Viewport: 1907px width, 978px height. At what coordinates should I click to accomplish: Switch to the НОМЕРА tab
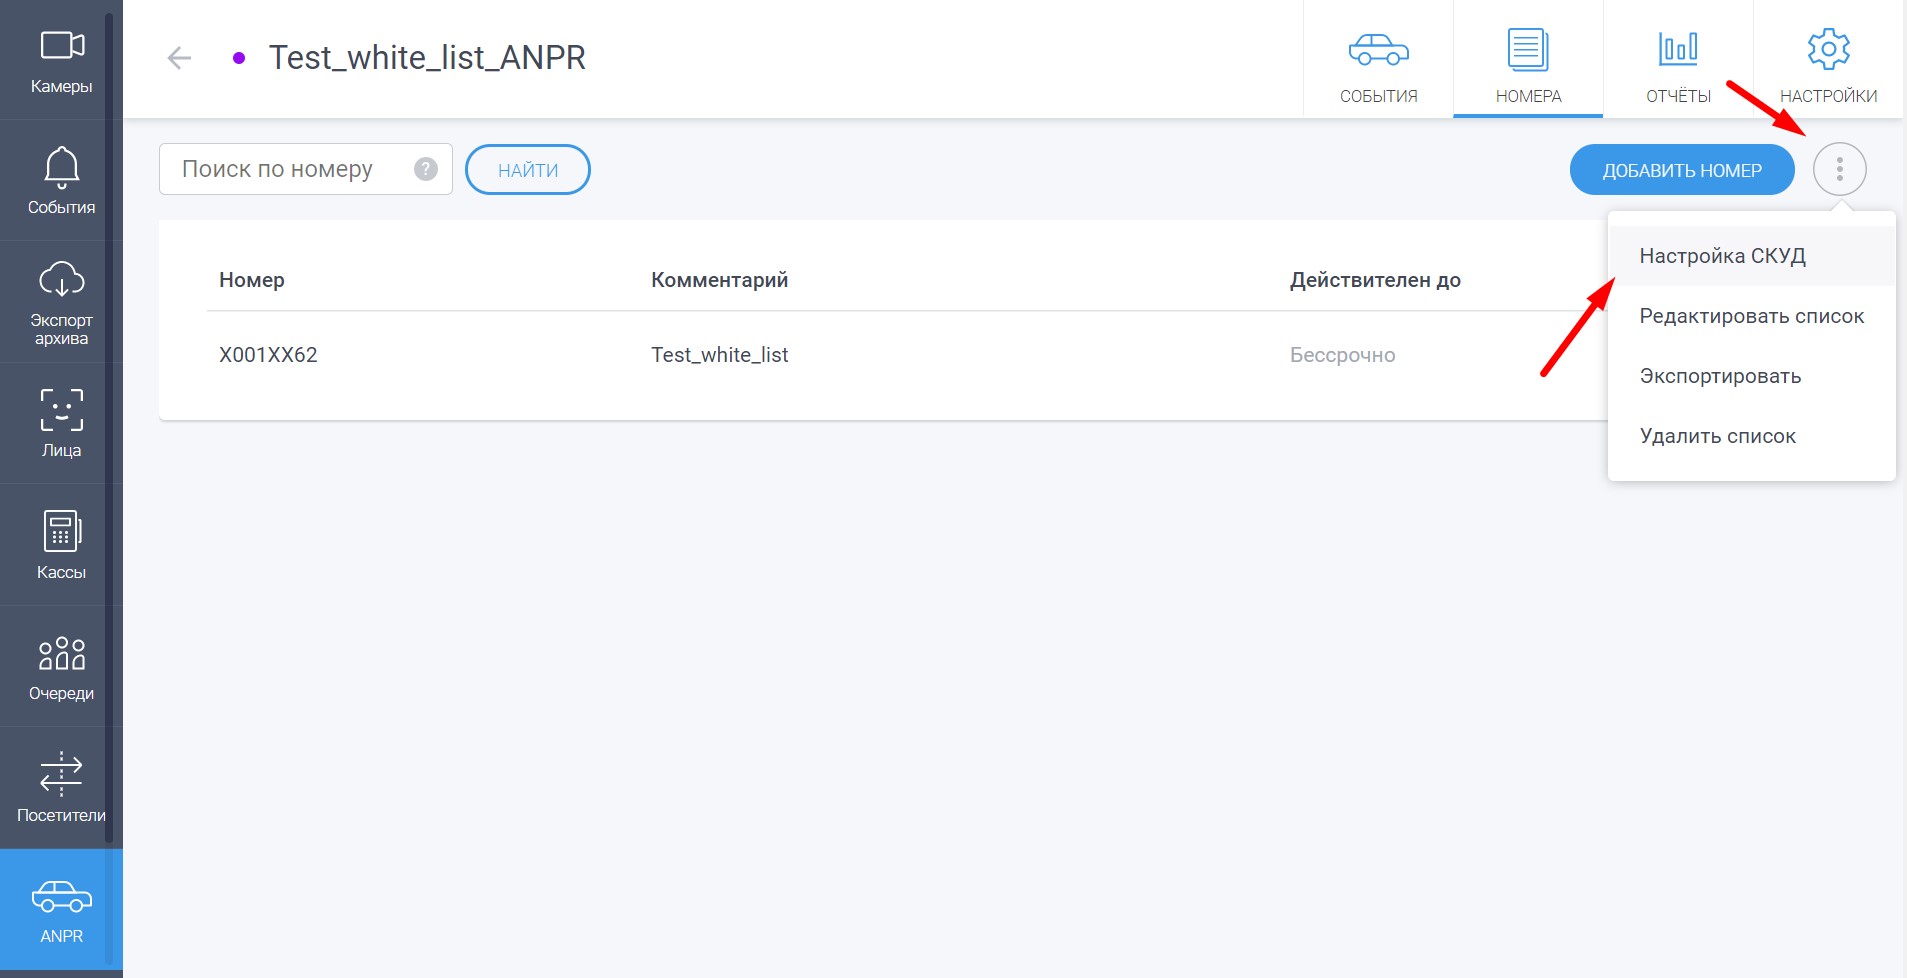pos(1528,60)
